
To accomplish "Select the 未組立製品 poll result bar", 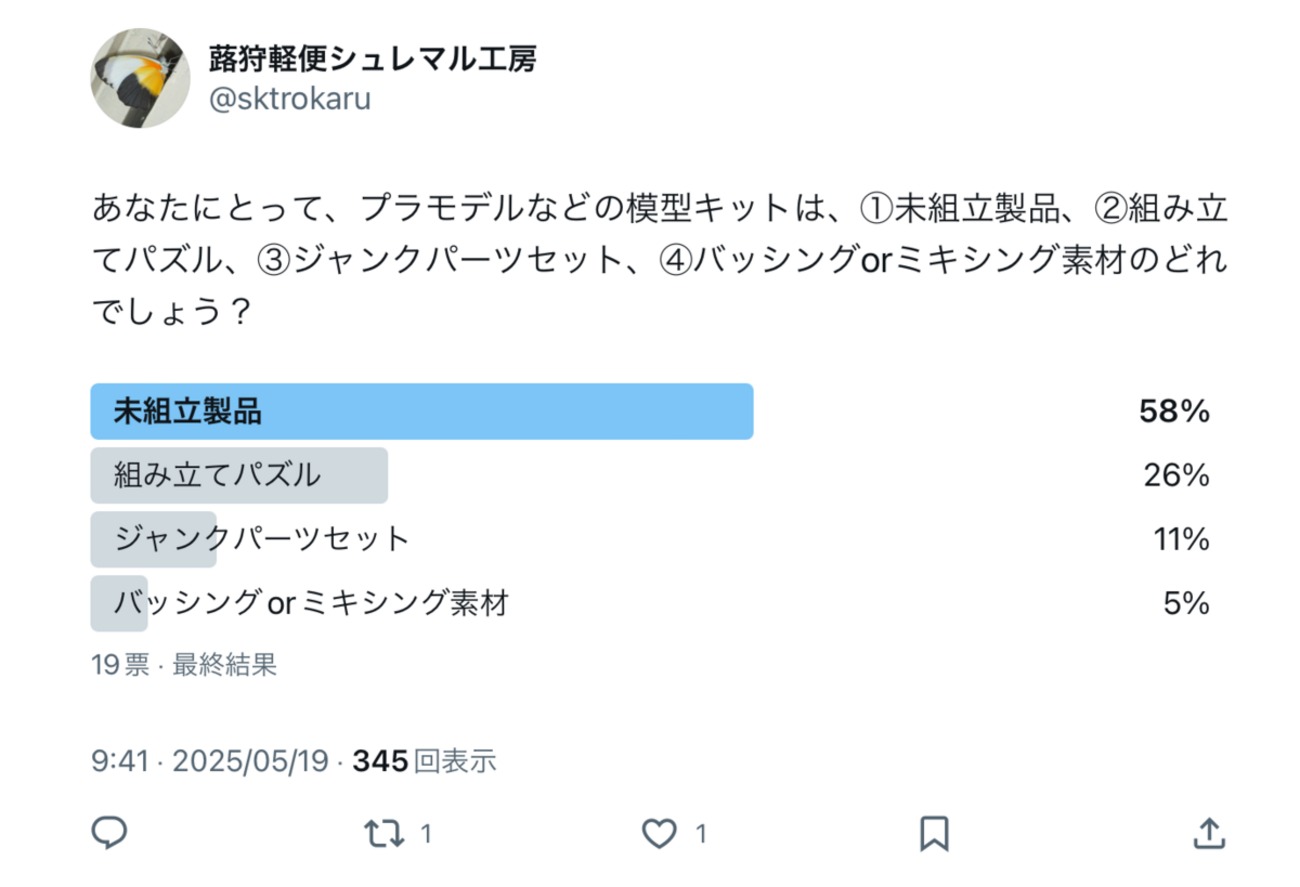I will click(421, 411).
